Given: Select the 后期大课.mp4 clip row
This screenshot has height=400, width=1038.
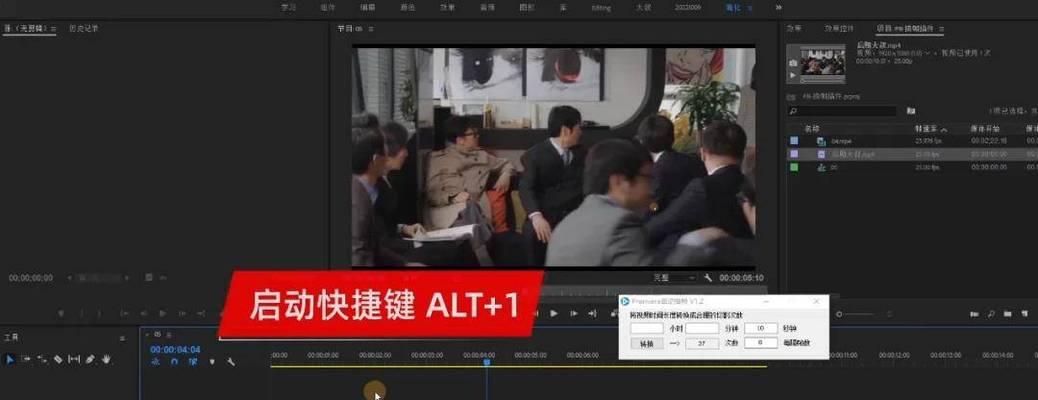Looking at the screenshot, I should click(912, 154).
